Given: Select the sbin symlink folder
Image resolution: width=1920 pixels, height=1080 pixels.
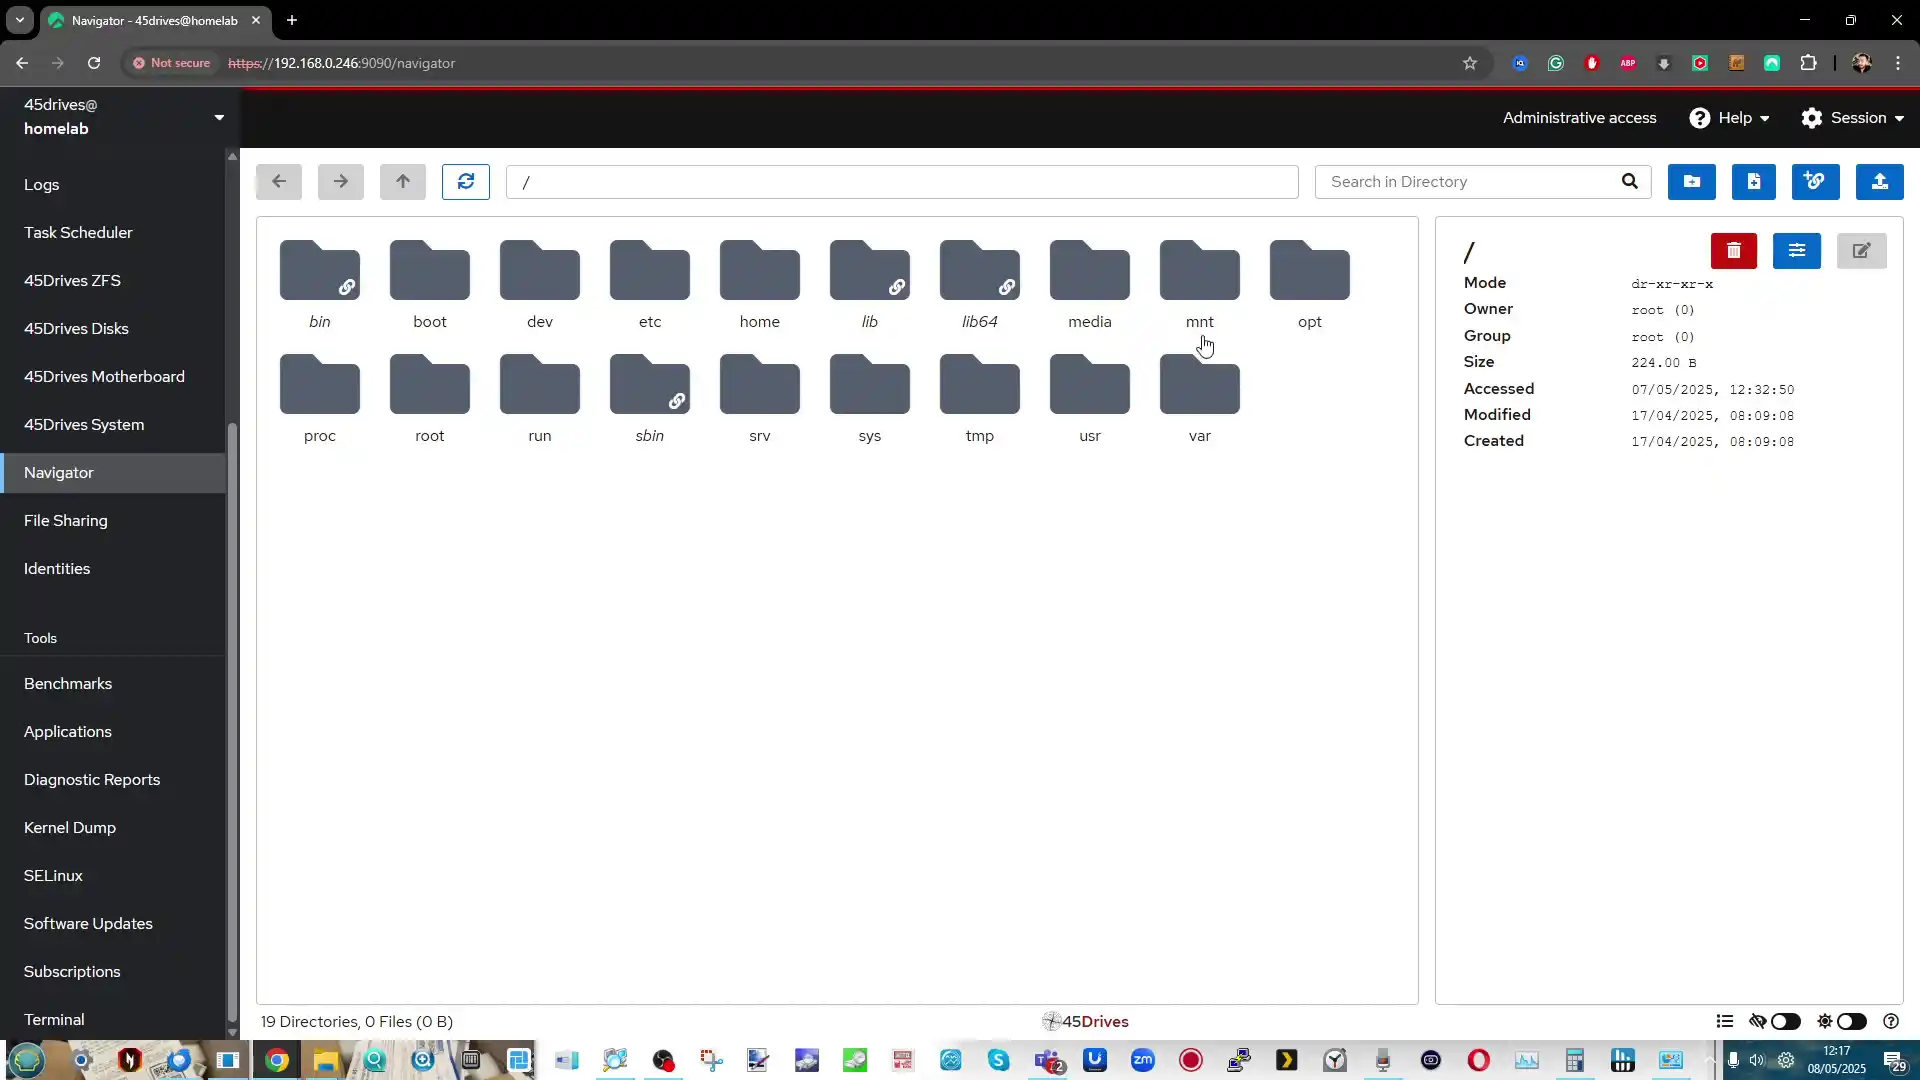Looking at the screenshot, I should pyautogui.click(x=650, y=398).
